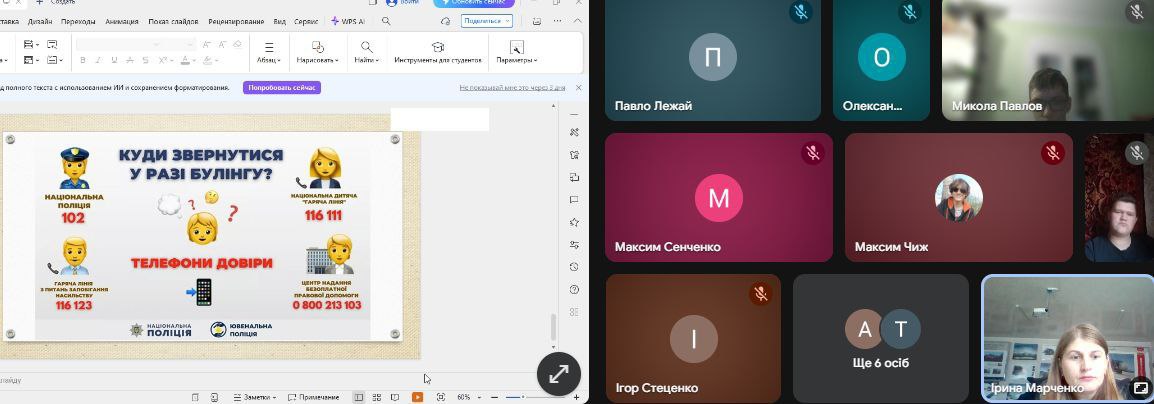Click 'Не показывай мне это' link
The image size is (1154, 404).
507,88
